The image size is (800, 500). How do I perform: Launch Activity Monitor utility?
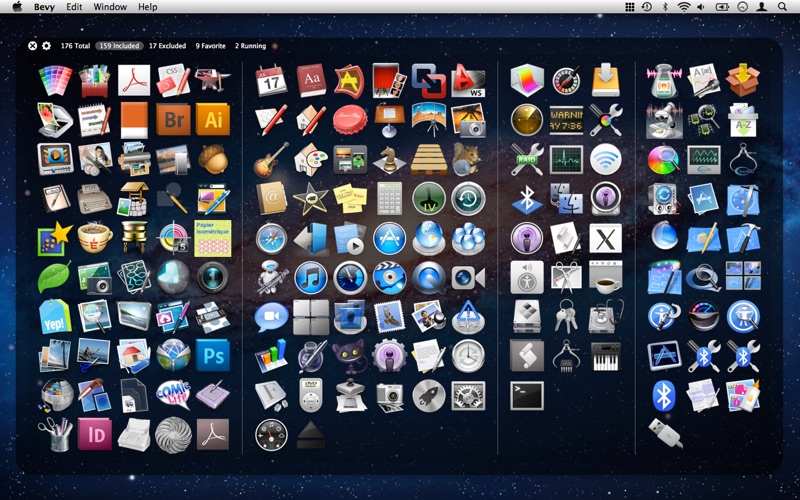click(566, 159)
